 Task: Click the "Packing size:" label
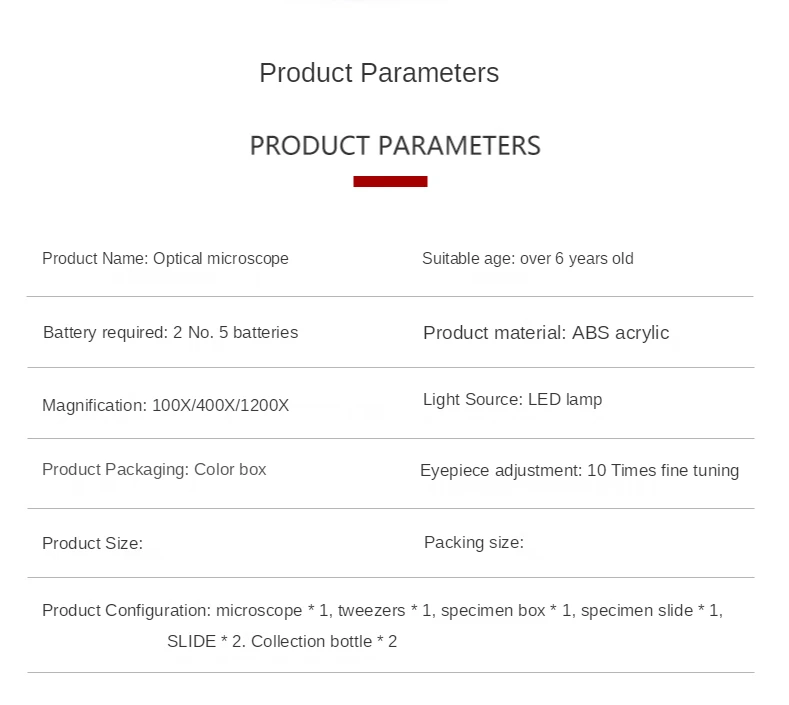pyautogui.click(x=473, y=542)
